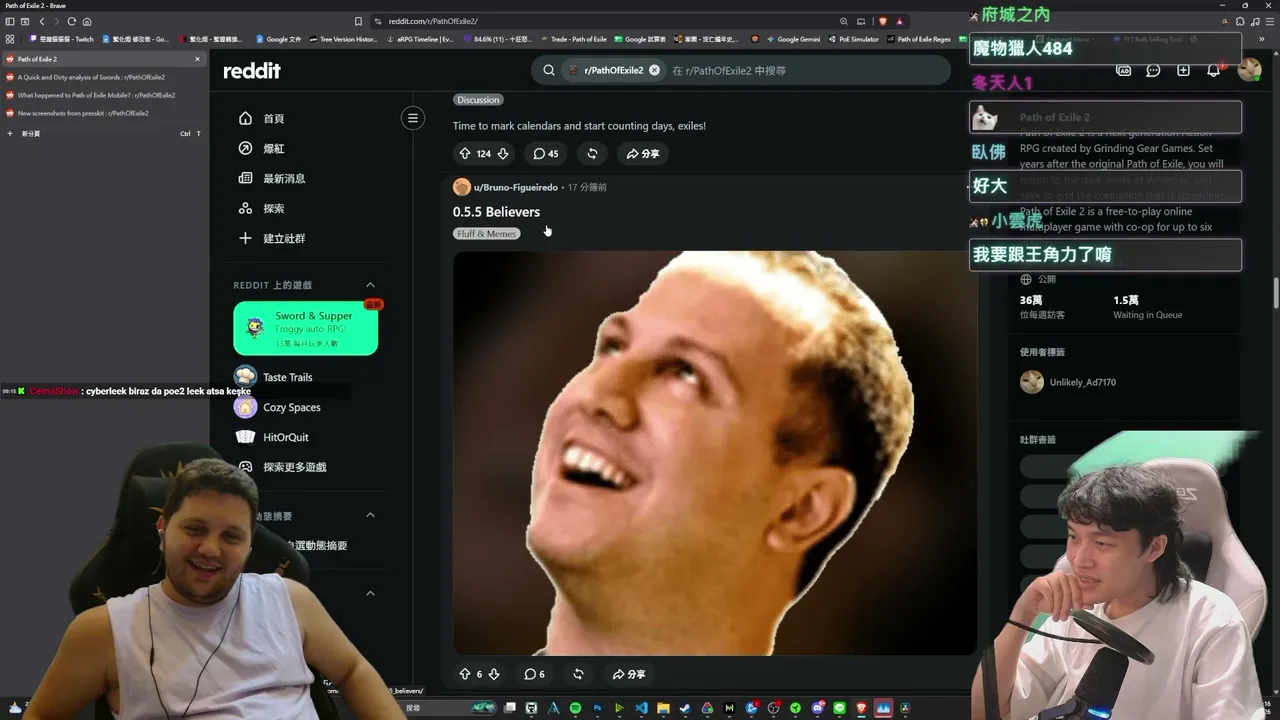This screenshot has width=1280, height=720.
Task: Open u/Bruno-Figueiredo profile link
Action: point(516,187)
